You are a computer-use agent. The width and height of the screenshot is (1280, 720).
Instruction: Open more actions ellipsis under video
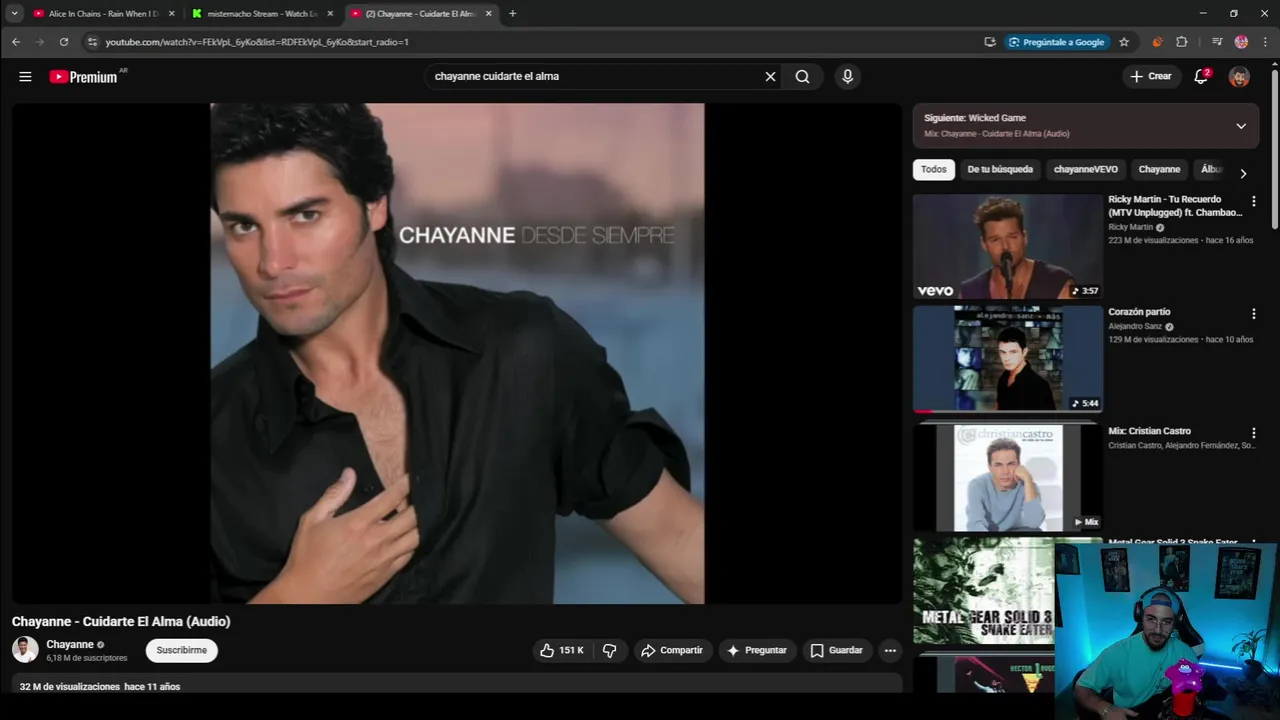point(890,650)
